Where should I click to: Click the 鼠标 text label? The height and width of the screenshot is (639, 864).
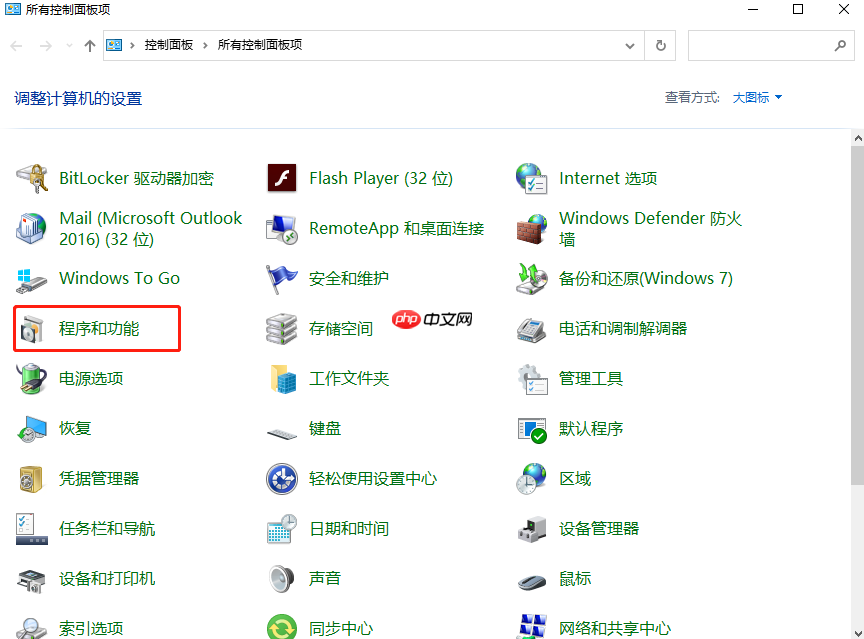coord(575,579)
